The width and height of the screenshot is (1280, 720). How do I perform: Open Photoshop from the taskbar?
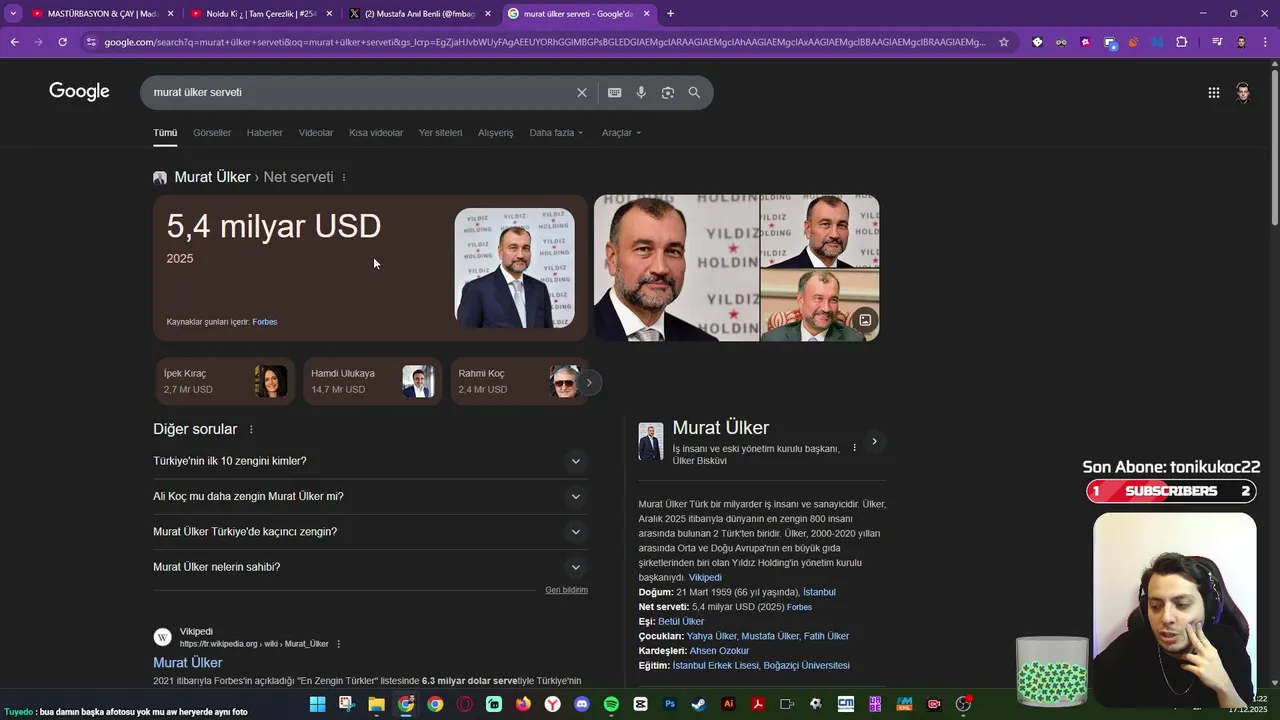(x=670, y=704)
